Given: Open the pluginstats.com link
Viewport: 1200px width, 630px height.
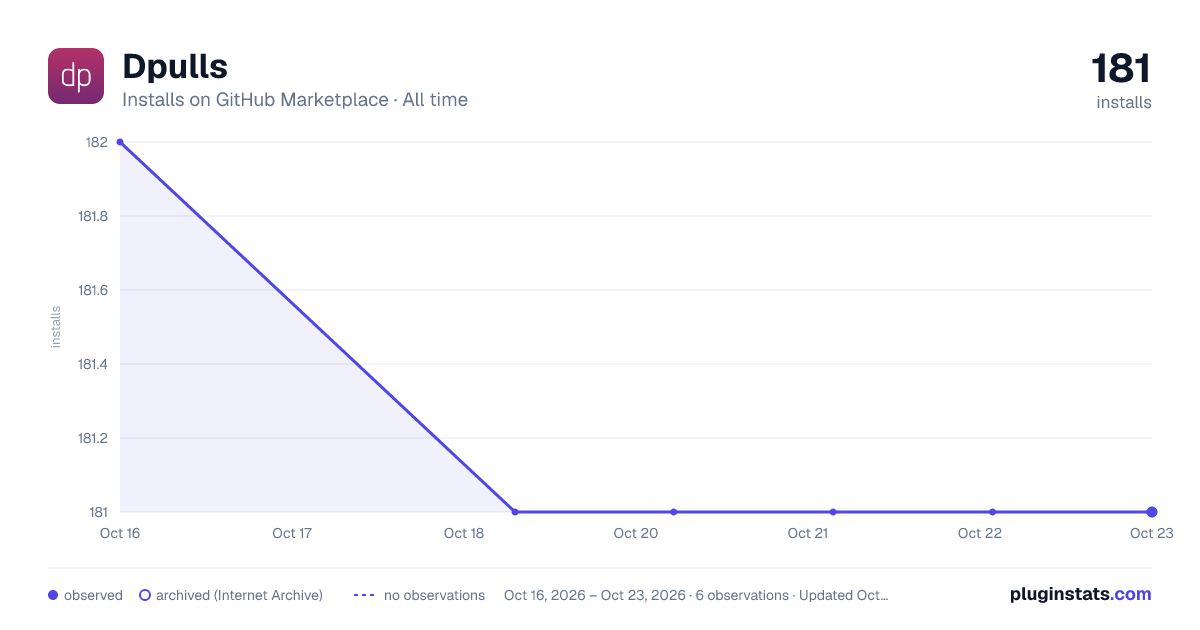Looking at the screenshot, I should [x=1081, y=594].
